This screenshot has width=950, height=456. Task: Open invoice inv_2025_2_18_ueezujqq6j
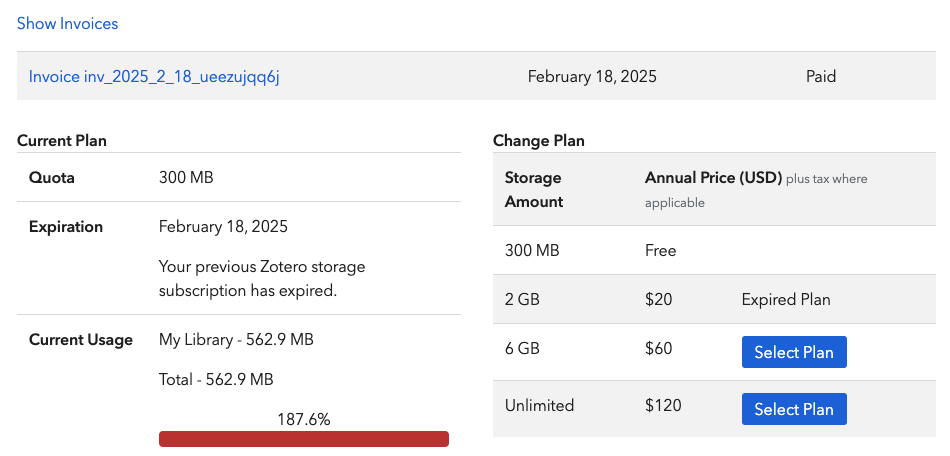tap(154, 76)
